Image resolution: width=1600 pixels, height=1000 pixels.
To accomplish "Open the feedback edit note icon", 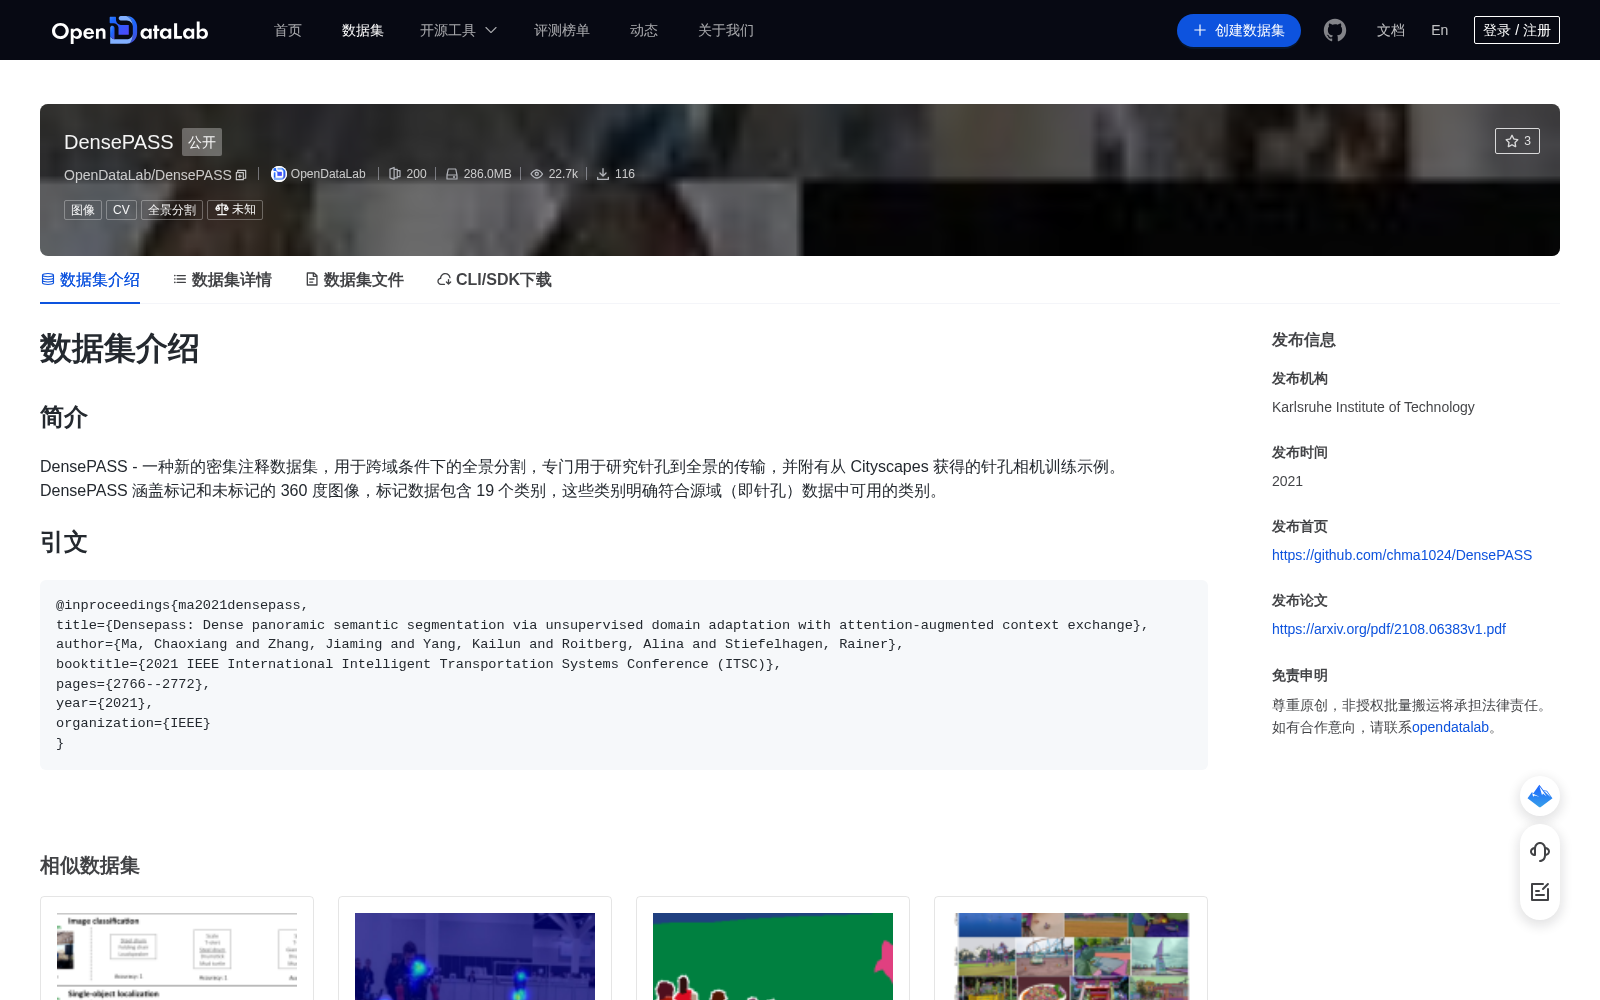I will tap(1540, 892).
